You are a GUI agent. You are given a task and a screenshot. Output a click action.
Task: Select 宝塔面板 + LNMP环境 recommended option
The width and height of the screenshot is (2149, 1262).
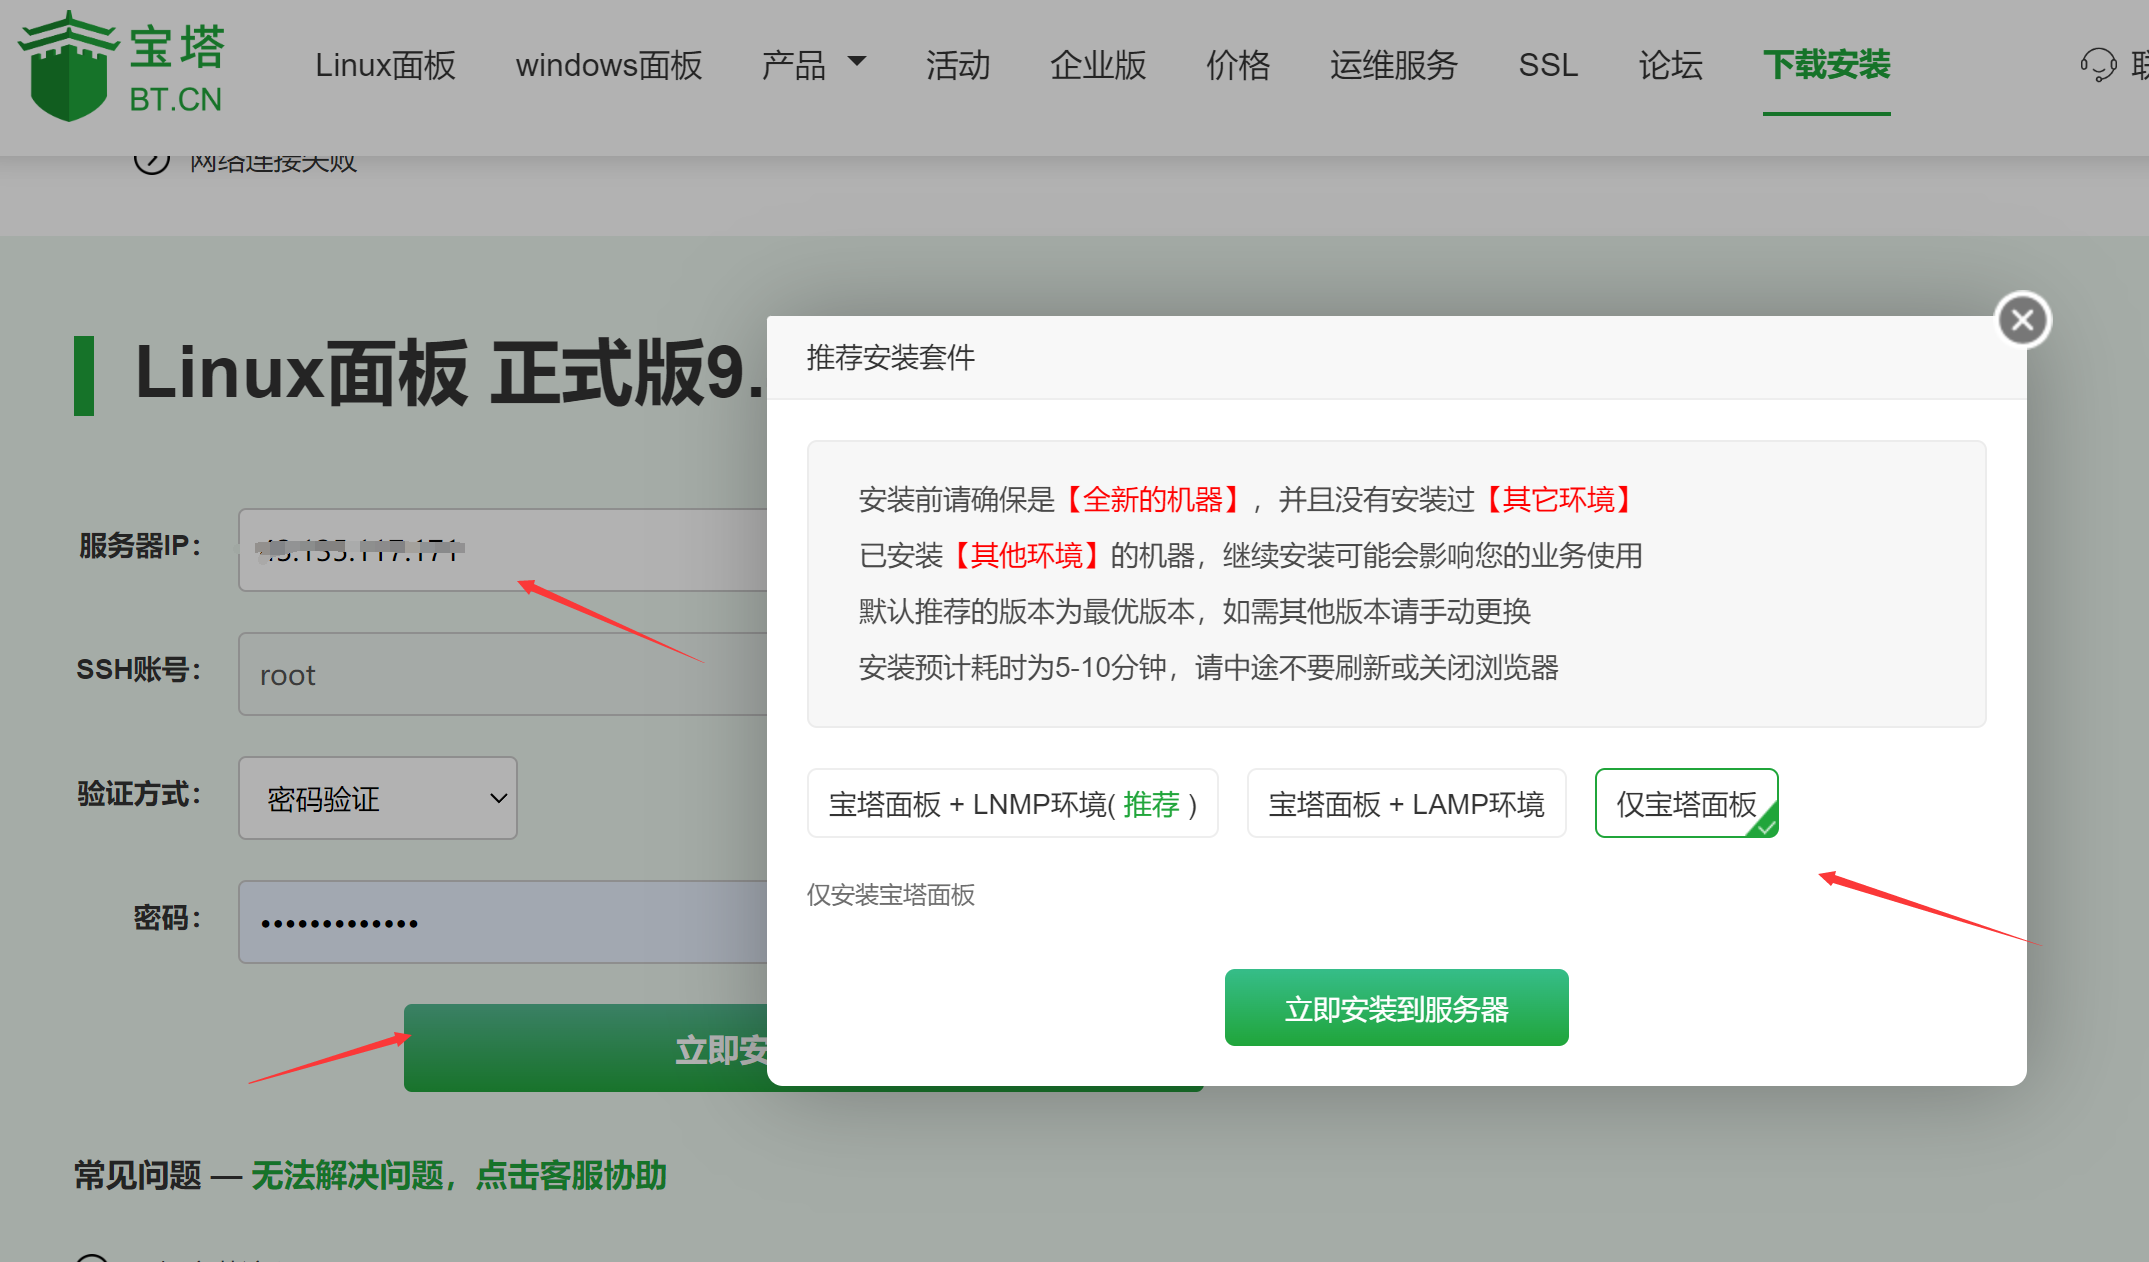pos(1012,803)
